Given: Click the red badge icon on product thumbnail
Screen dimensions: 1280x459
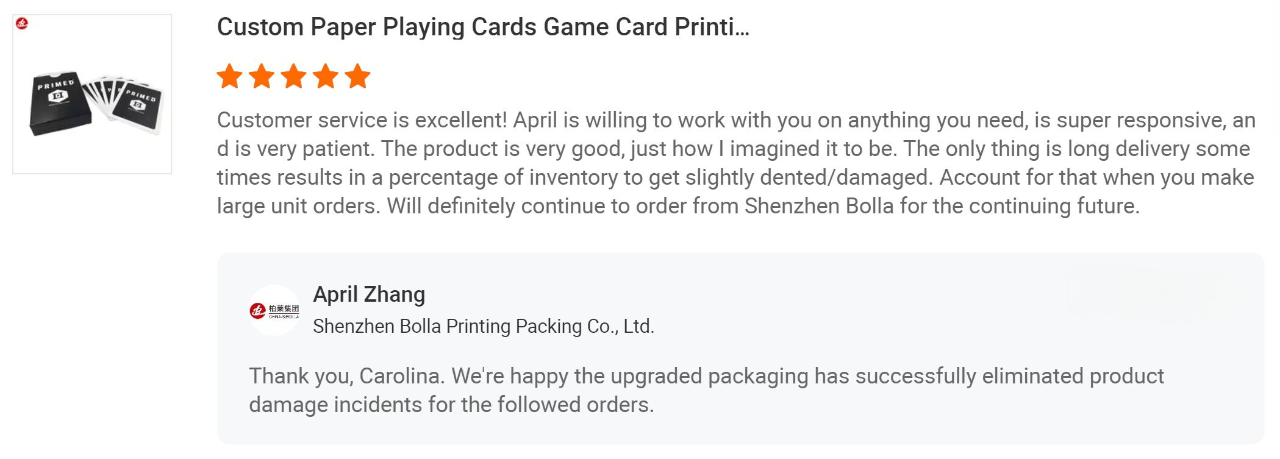Looking at the screenshot, I should pyautogui.click(x=22, y=23).
